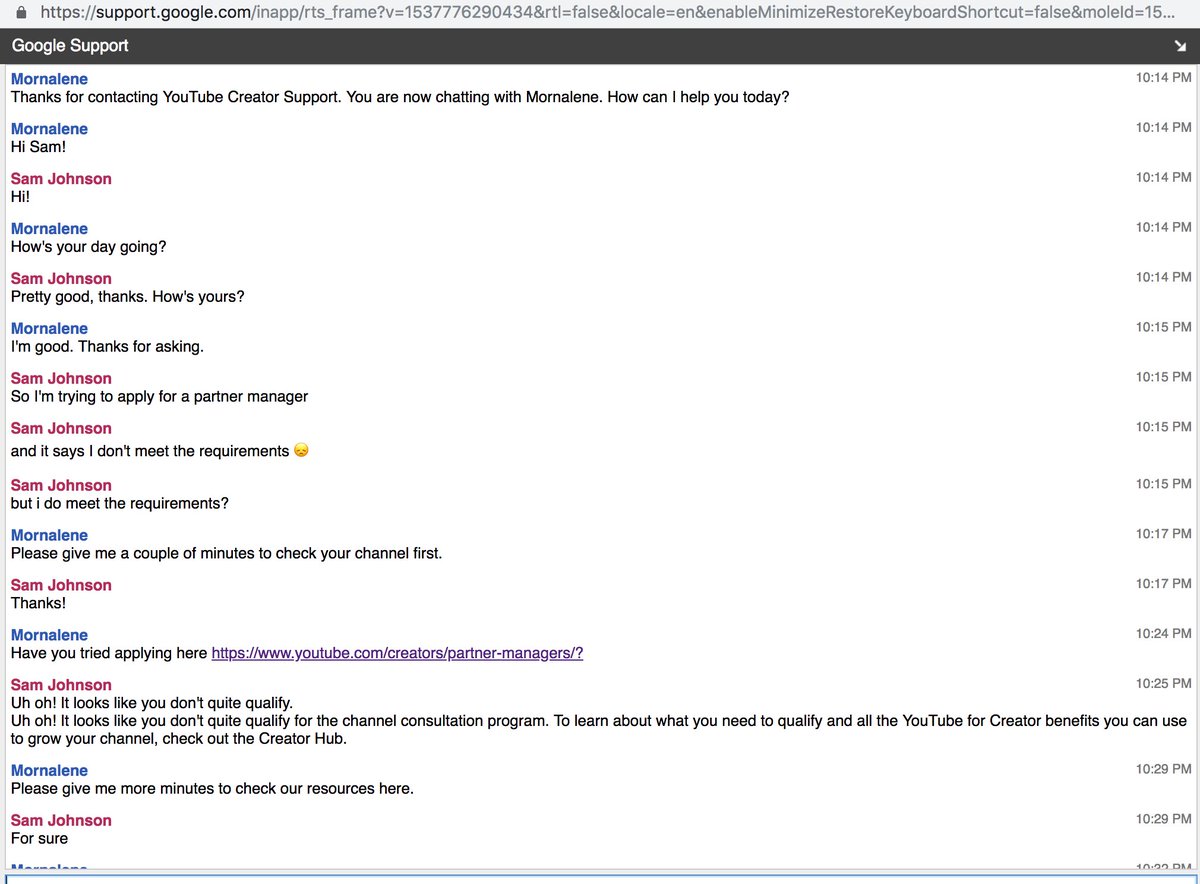Select the 'Hi!' message from Sam
Viewport: 1200px width, 884px height.
[x=22, y=197]
